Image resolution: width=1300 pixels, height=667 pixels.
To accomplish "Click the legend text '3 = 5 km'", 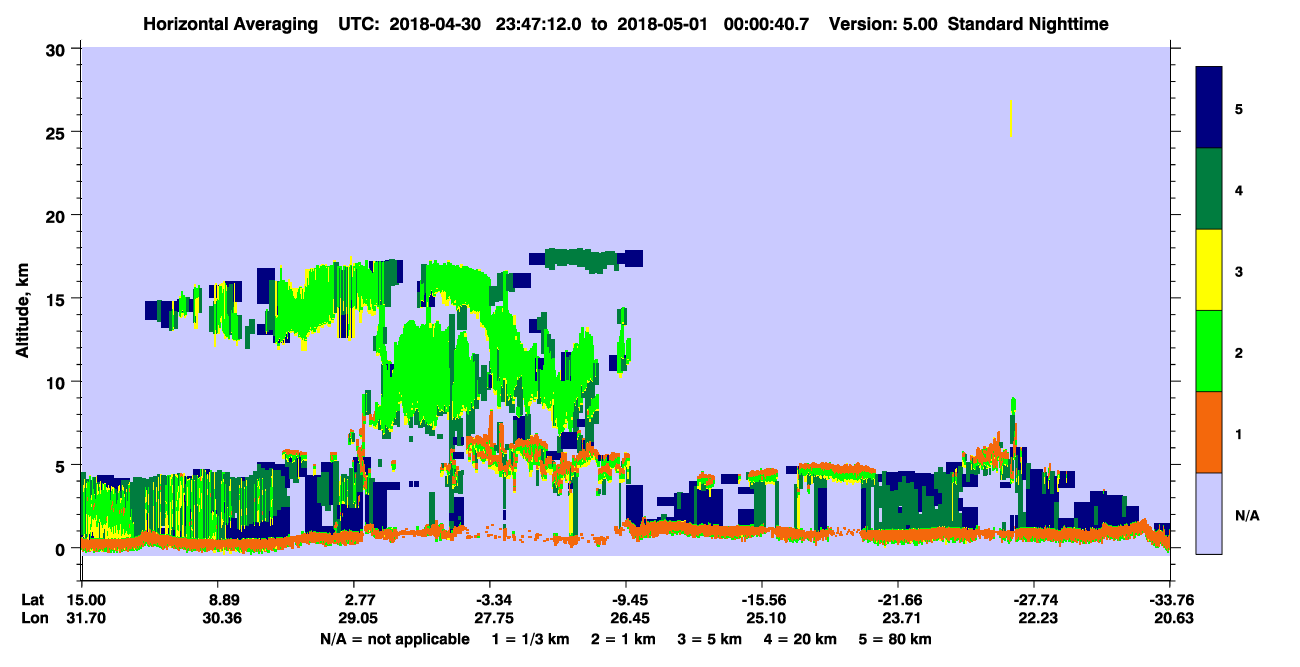I will 712,639.
